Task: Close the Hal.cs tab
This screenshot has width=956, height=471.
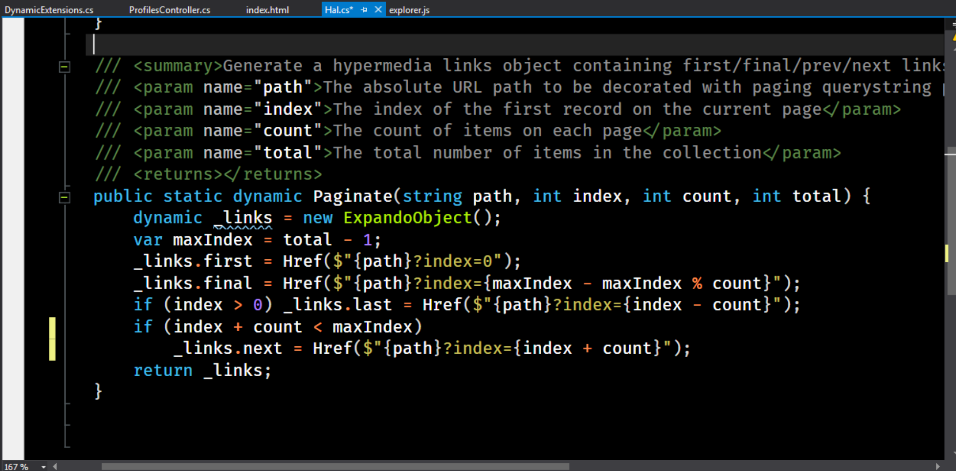Action: click(378, 10)
